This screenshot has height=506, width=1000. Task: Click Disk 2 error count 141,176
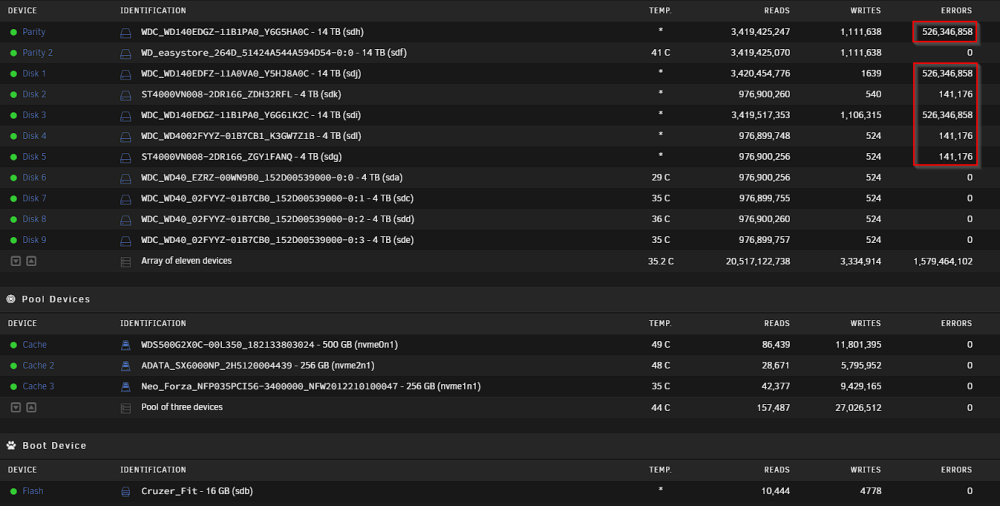(x=955, y=94)
